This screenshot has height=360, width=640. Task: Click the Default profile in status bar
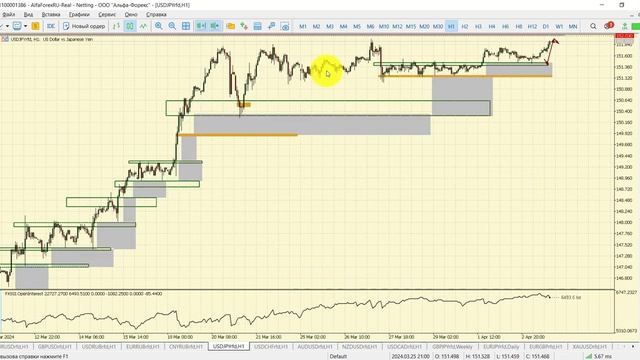point(338,356)
